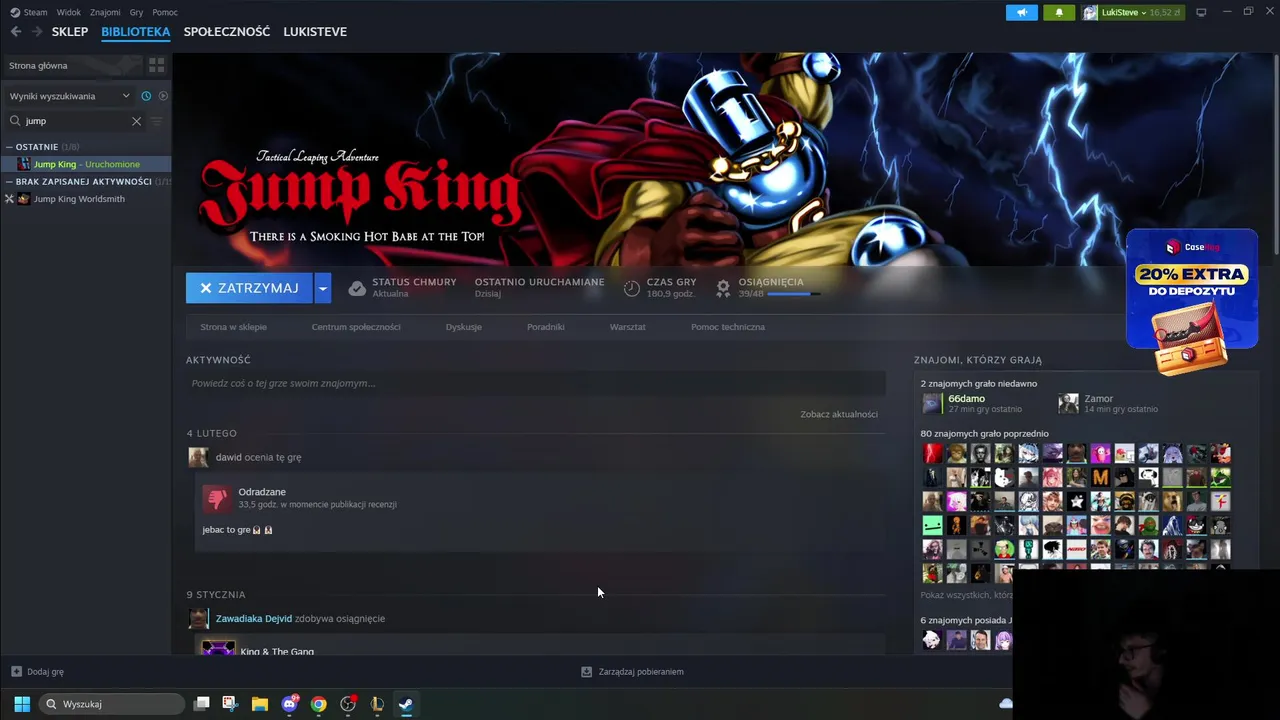Image resolution: width=1280 pixels, height=720 pixels.
Task: Open Steam taskbar icon
Action: click(x=406, y=704)
